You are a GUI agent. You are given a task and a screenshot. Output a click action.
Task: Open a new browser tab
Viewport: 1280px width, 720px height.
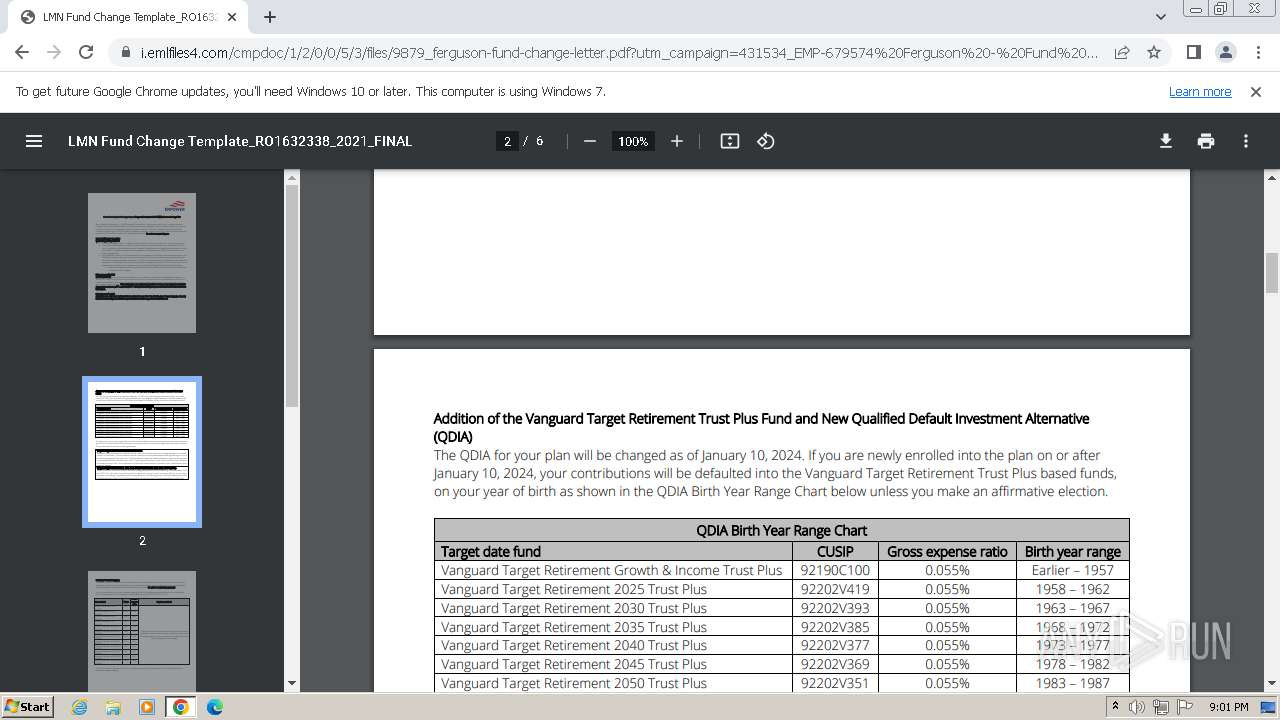pyautogui.click(x=270, y=17)
